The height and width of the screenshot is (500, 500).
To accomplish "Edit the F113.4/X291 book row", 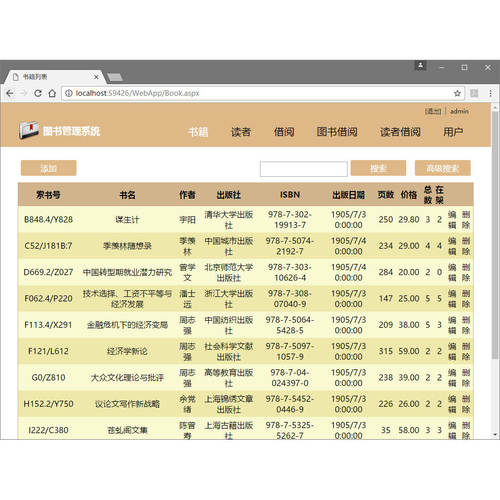I will tap(452, 325).
